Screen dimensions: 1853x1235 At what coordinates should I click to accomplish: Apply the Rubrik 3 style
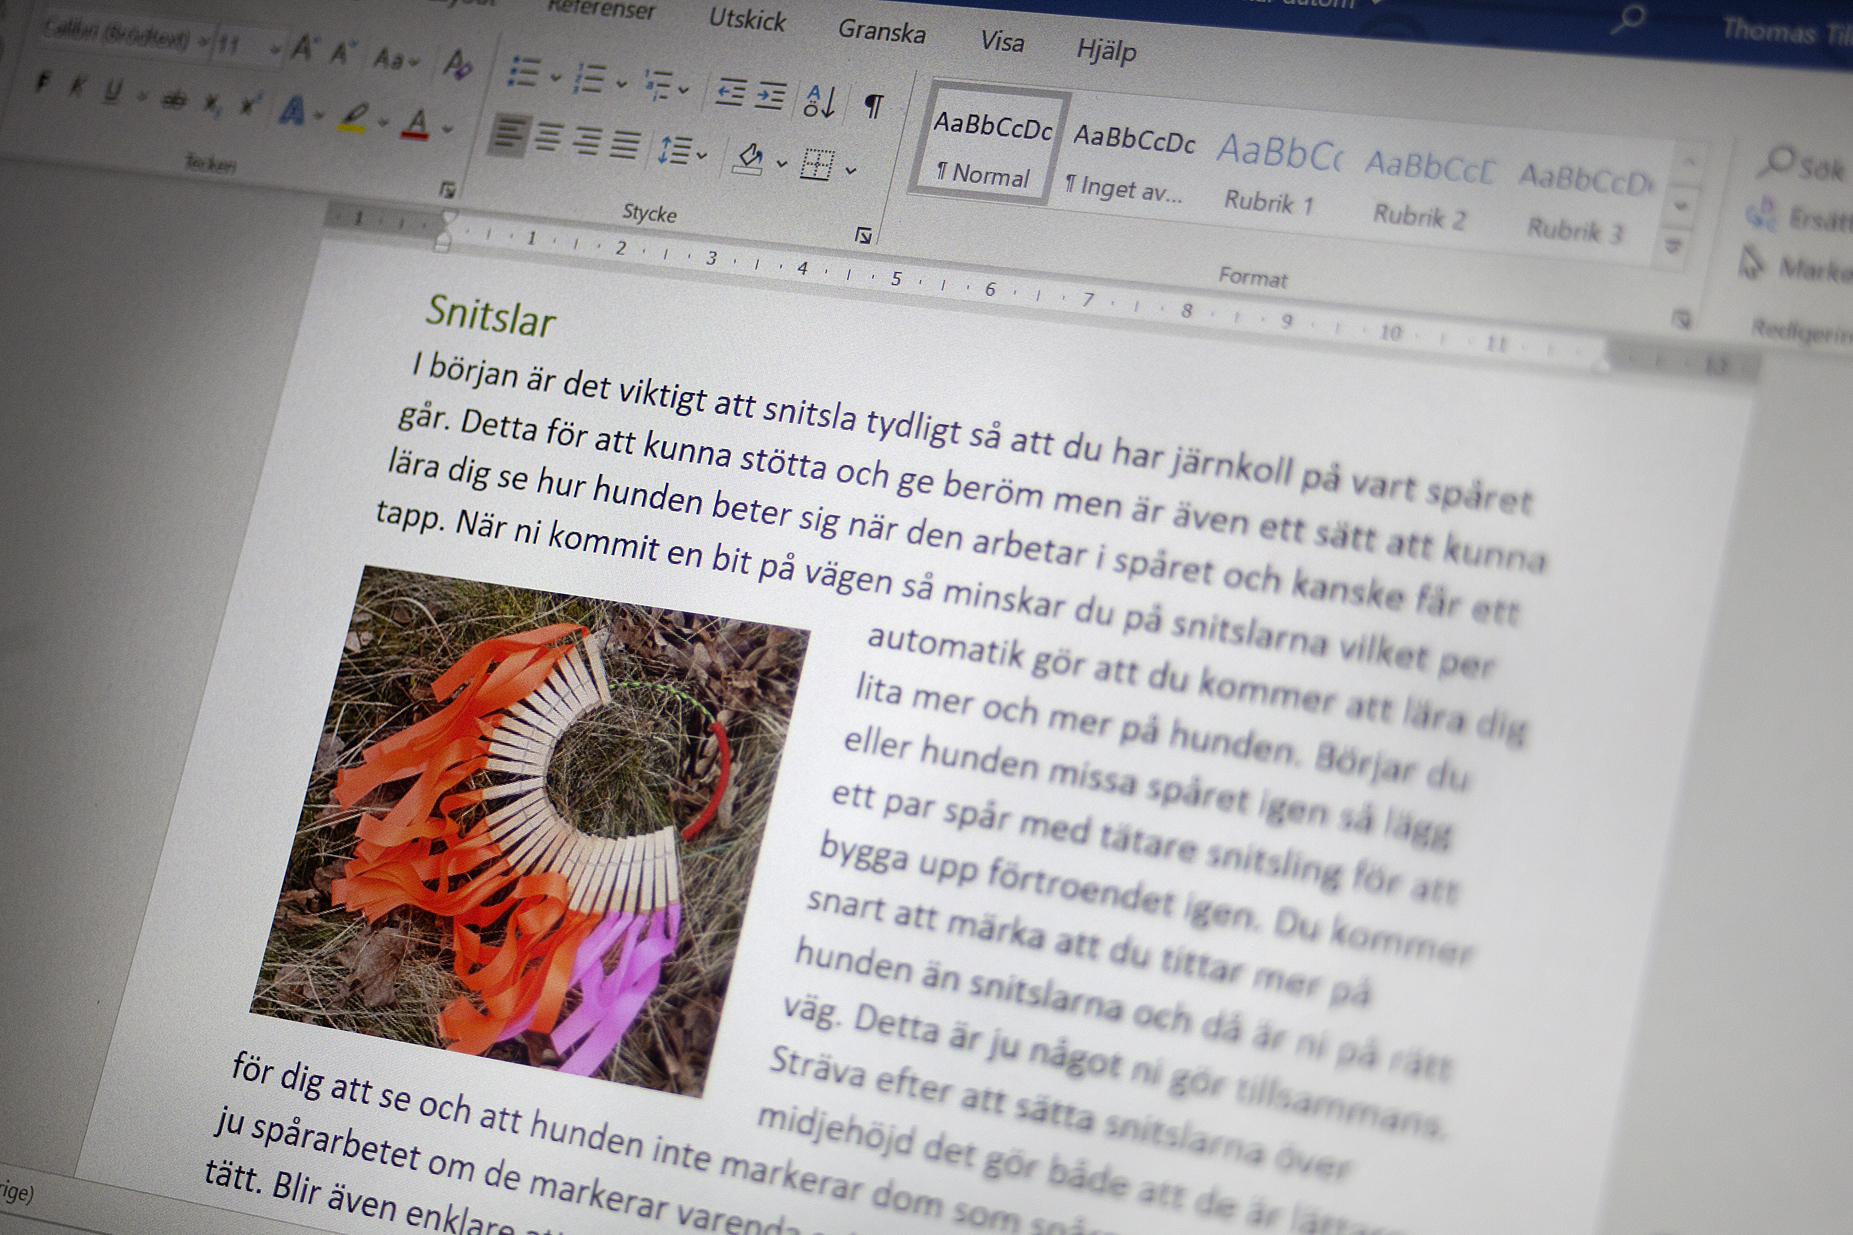[x=1582, y=203]
